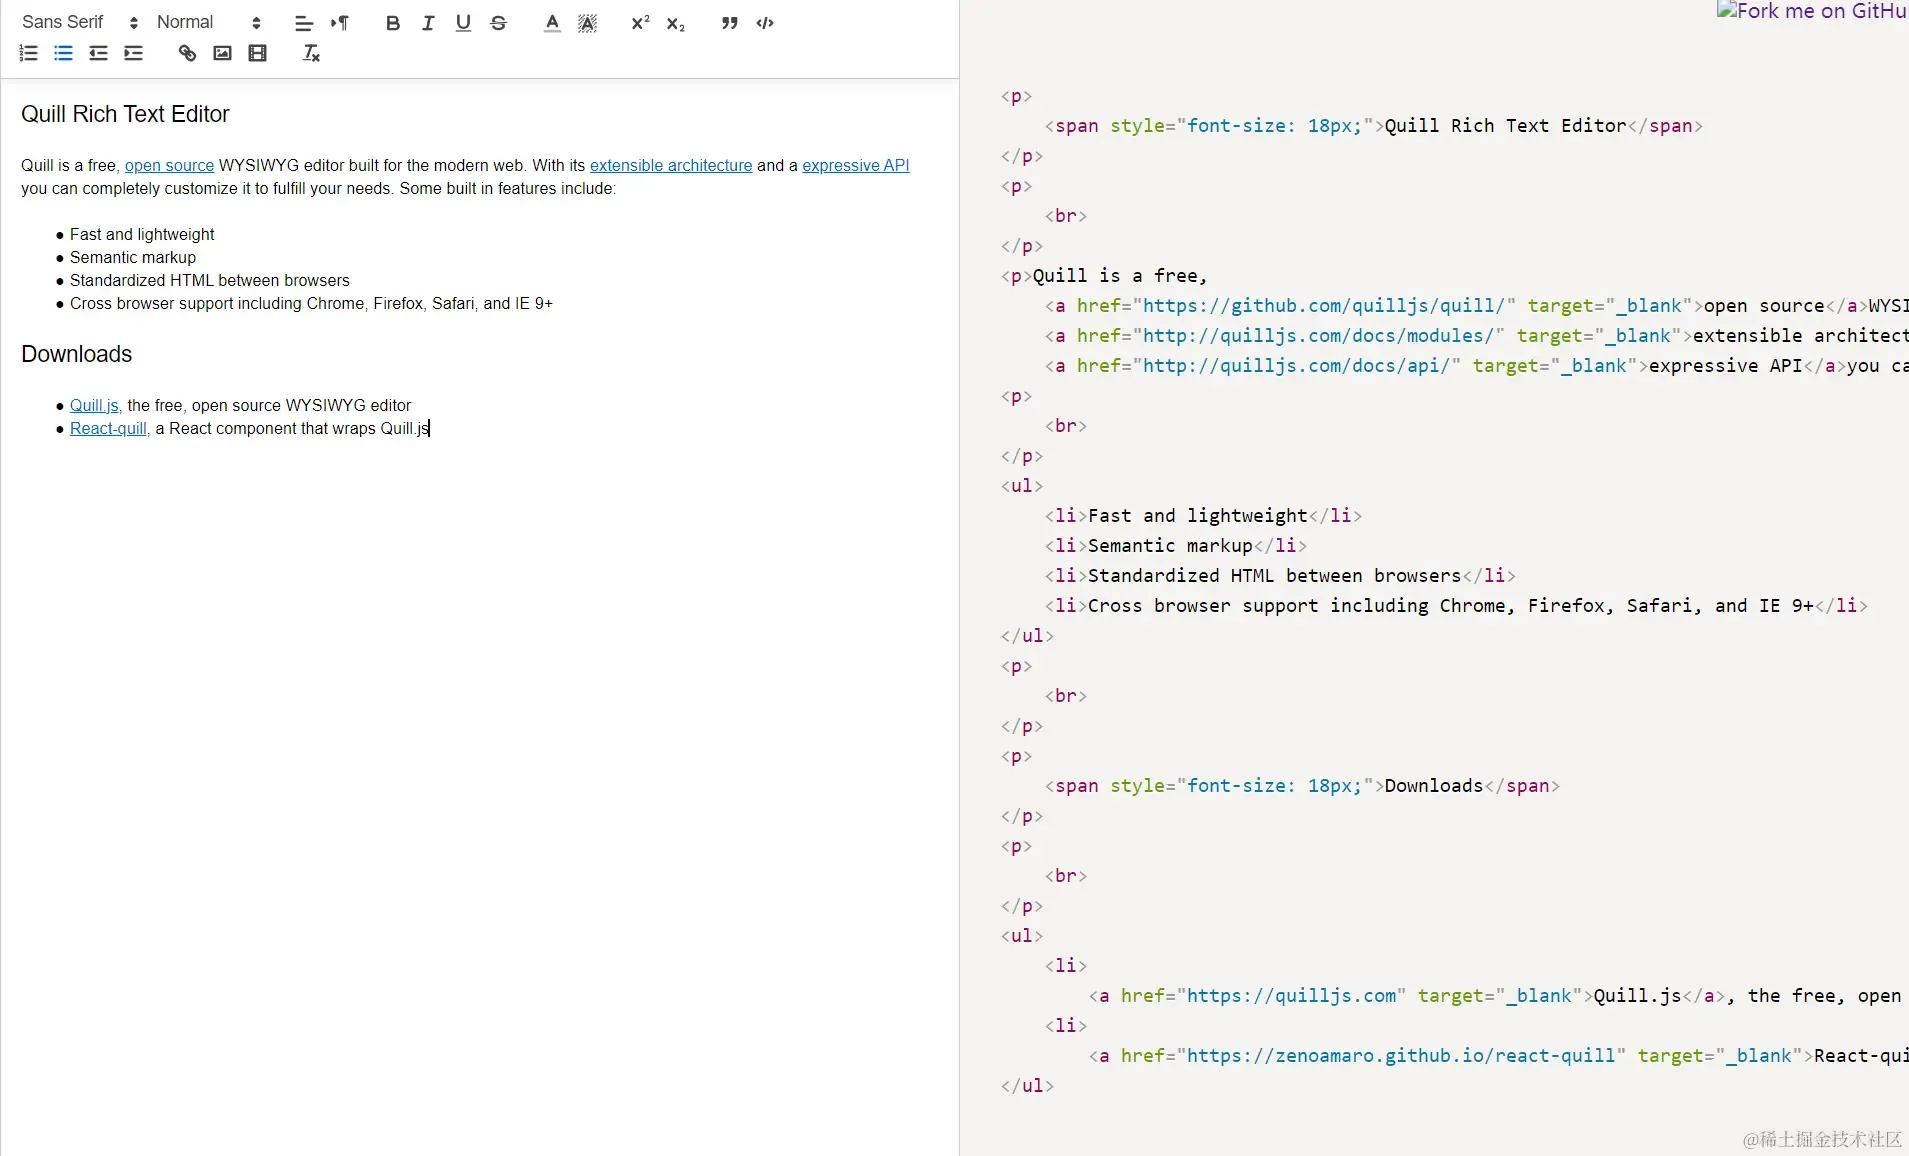The image size is (1909, 1156).
Task: Insert a video
Action: click(257, 53)
